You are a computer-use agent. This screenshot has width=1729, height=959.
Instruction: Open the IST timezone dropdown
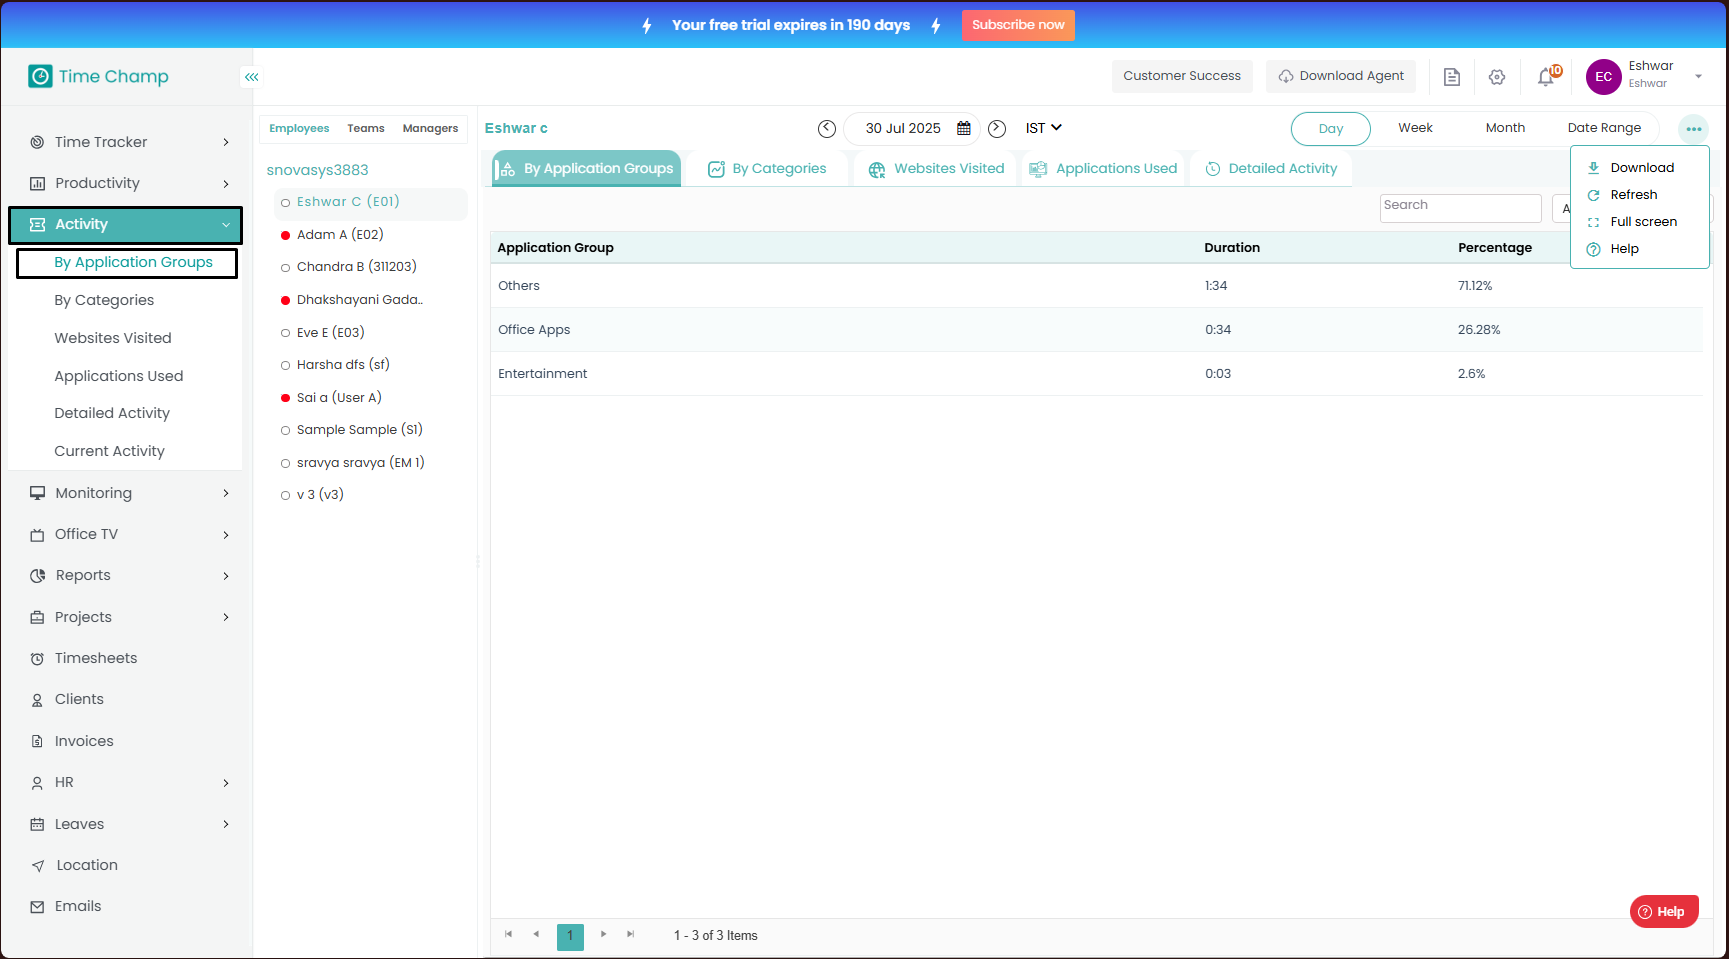coord(1043,128)
